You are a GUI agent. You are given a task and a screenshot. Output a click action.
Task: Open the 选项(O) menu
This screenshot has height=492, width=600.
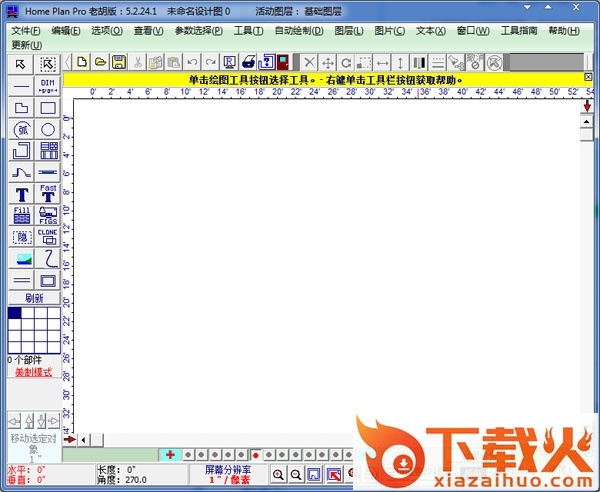tap(107, 31)
